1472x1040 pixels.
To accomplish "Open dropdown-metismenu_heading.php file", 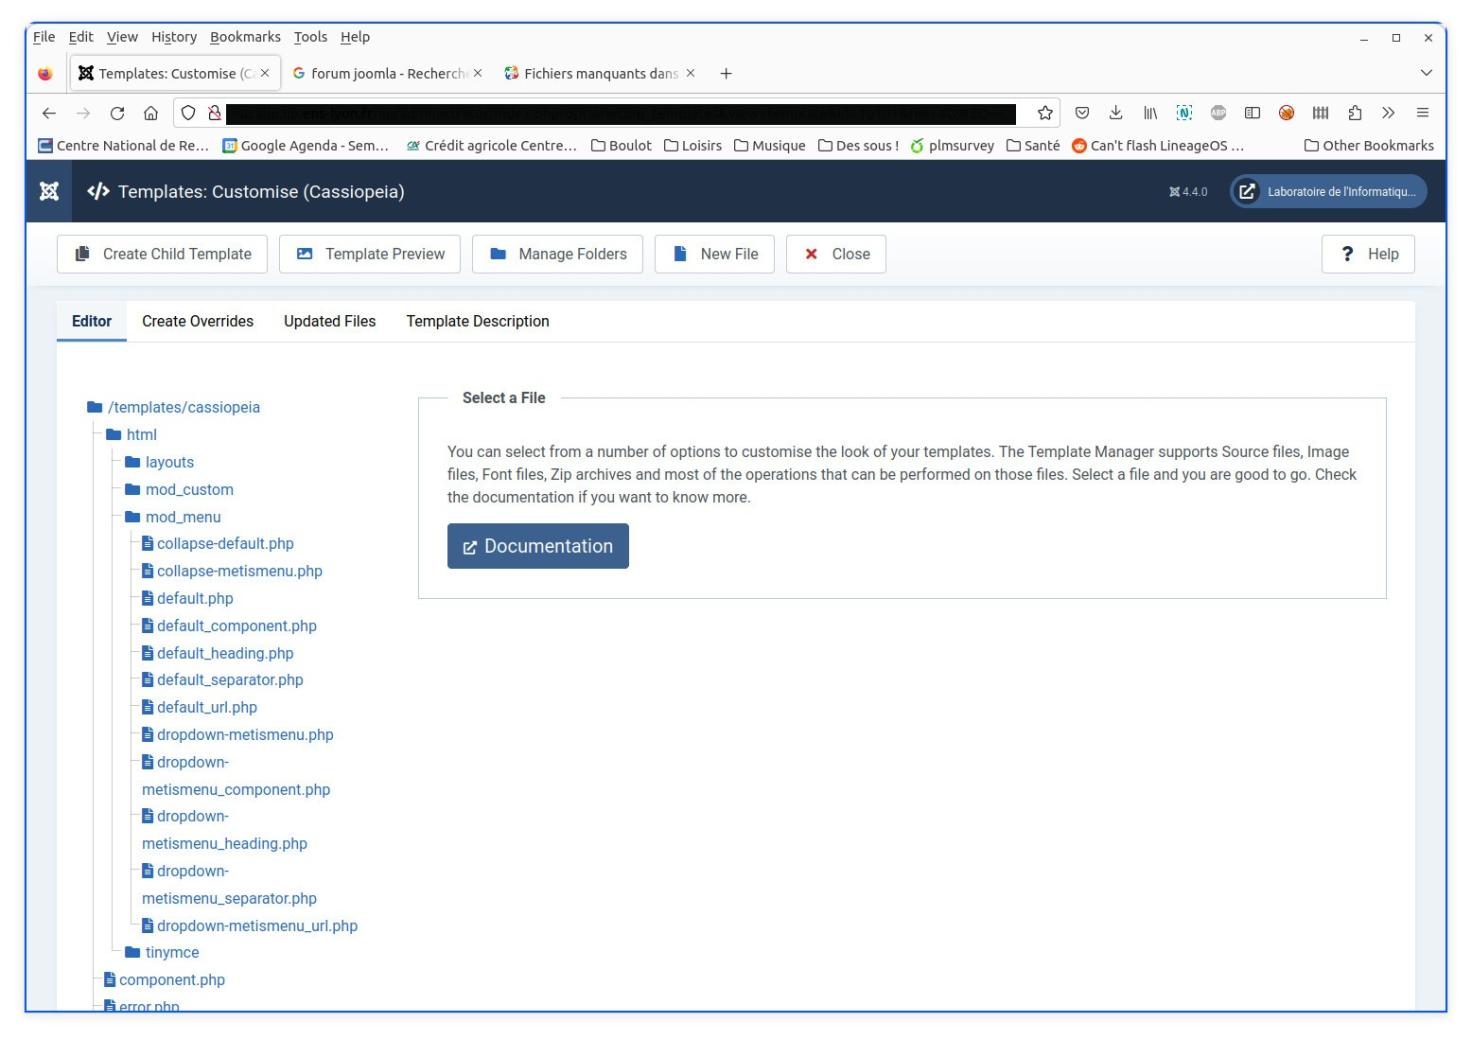I will (x=225, y=830).
